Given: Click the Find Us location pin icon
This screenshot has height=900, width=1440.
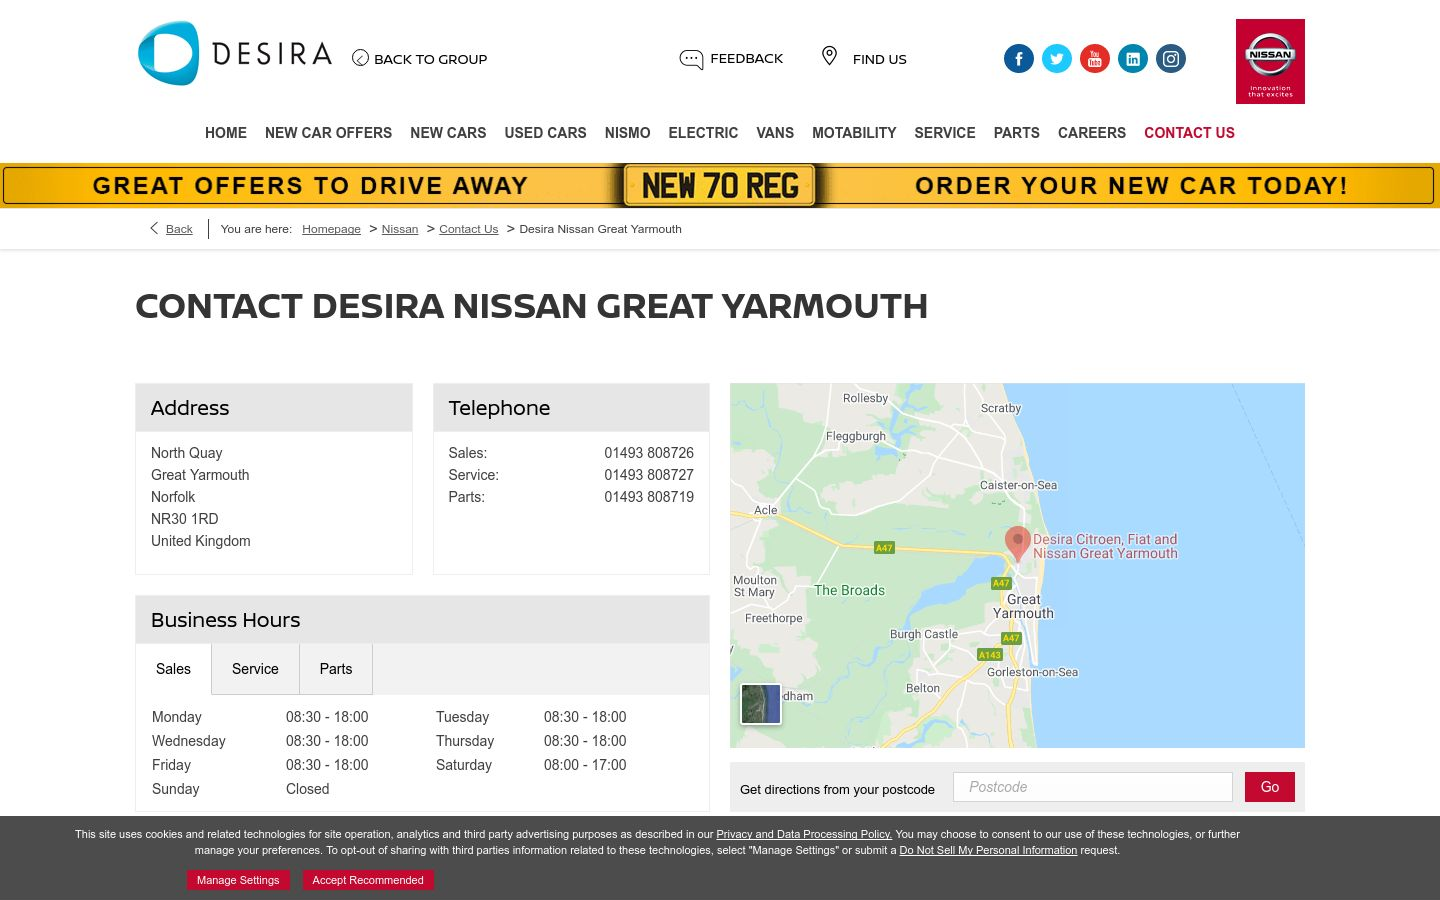Looking at the screenshot, I should pyautogui.click(x=829, y=56).
